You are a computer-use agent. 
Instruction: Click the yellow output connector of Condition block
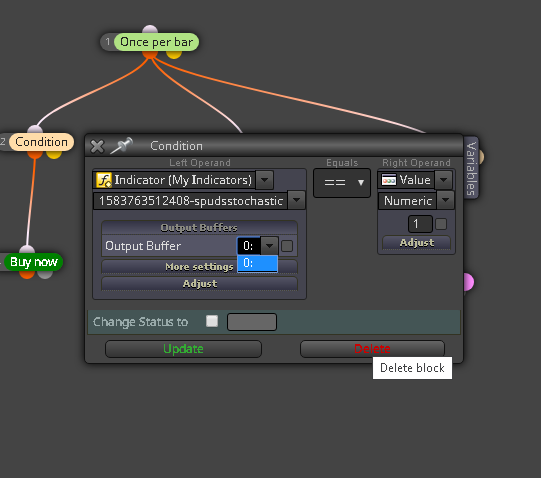click(54, 154)
